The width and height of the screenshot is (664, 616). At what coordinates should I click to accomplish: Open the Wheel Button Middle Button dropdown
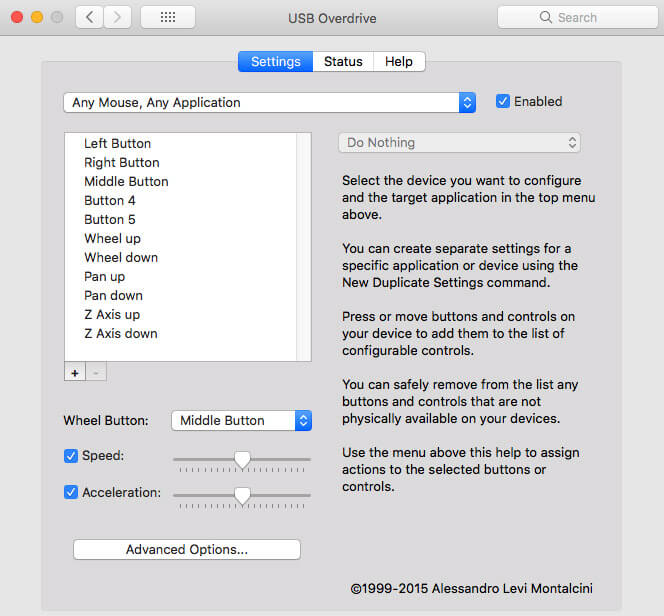coord(241,420)
